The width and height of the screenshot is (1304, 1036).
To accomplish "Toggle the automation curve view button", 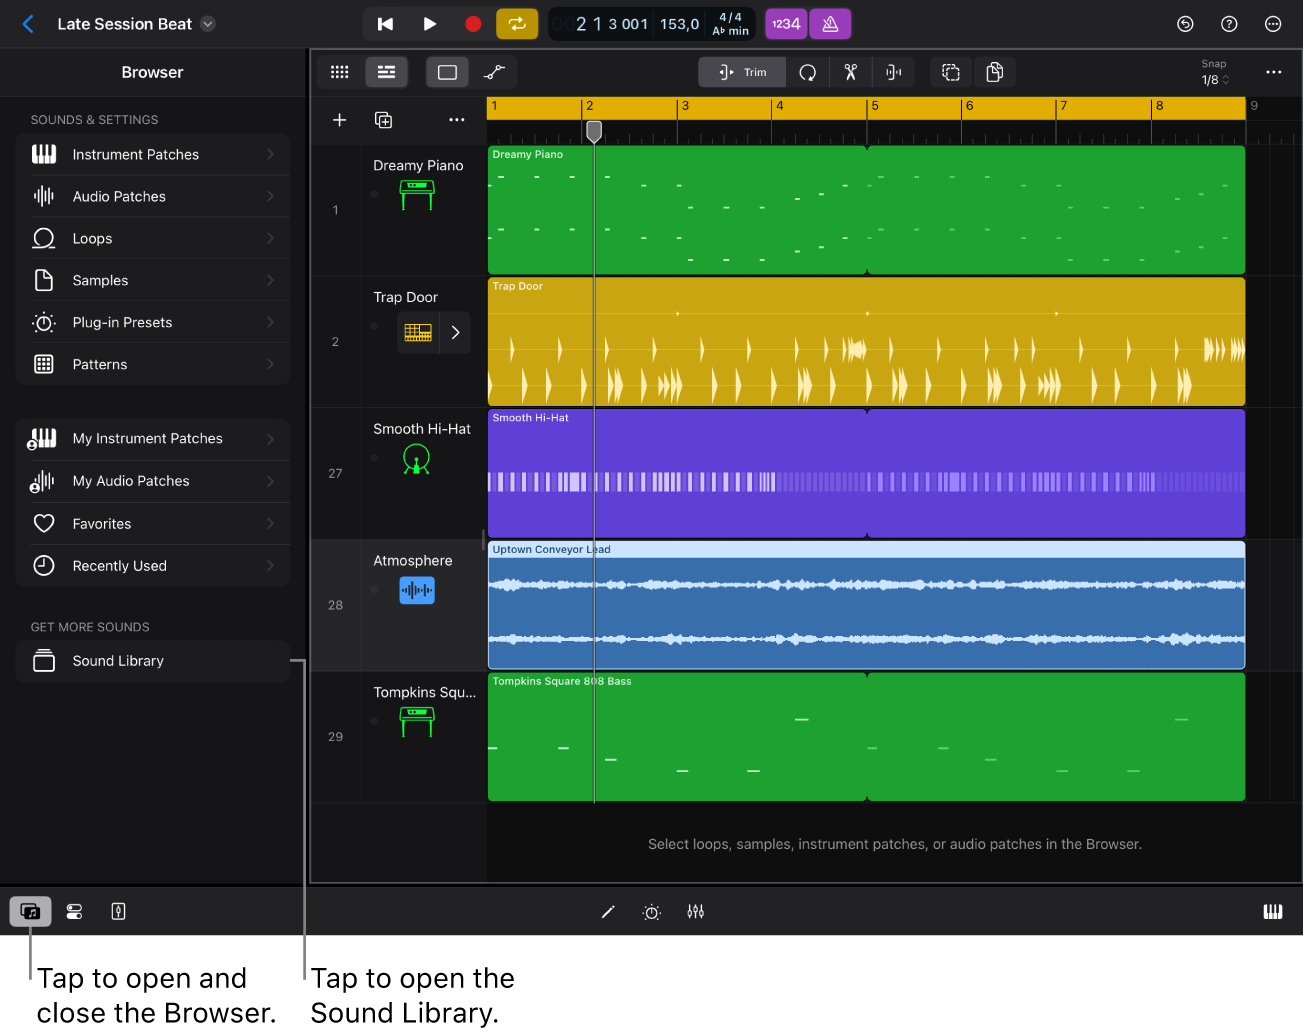I will [494, 72].
